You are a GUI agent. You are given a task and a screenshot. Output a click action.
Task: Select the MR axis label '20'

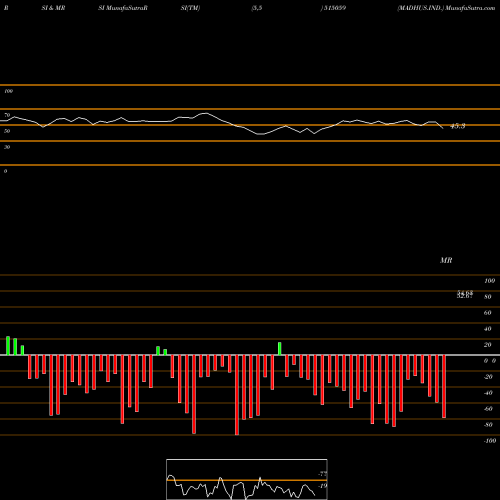487,345
